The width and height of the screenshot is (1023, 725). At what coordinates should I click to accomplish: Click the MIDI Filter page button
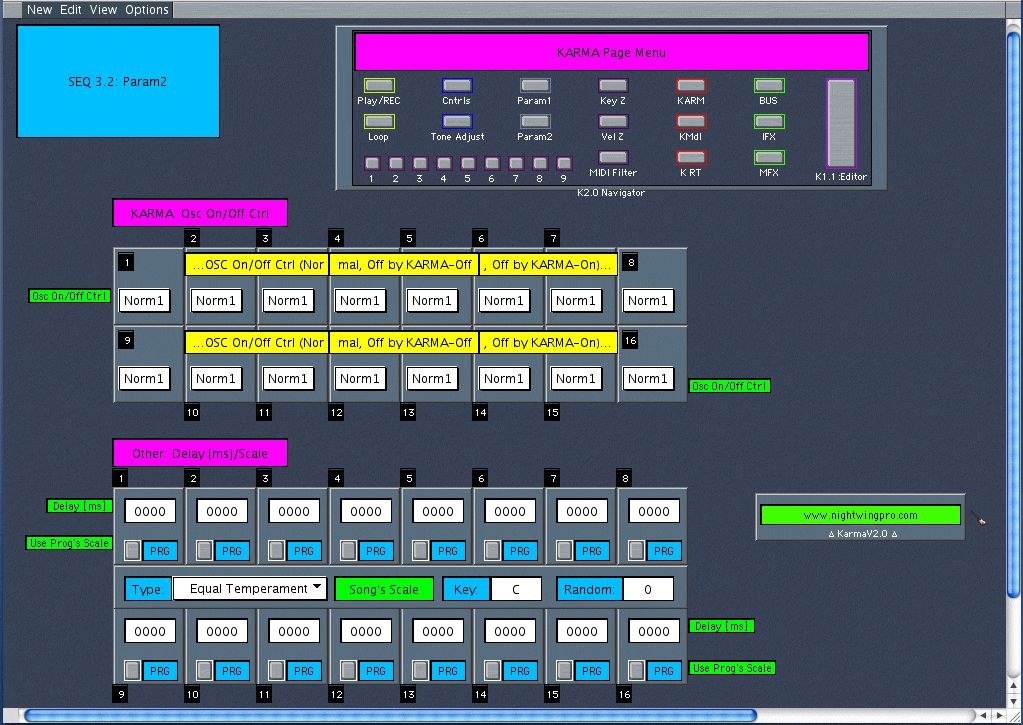tap(613, 158)
